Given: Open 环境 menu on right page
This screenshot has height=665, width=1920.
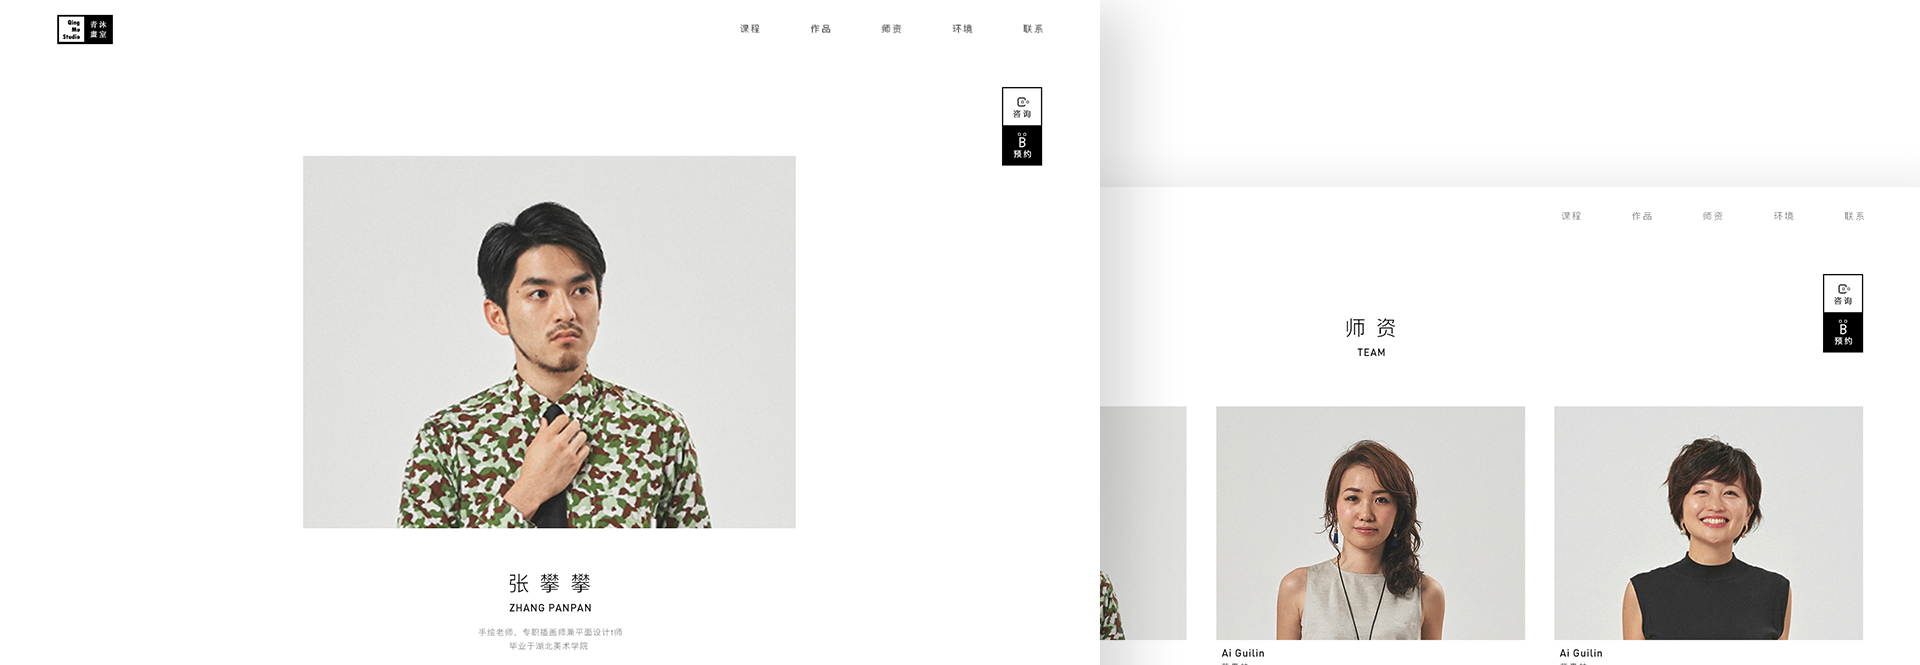Looking at the screenshot, I should [1784, 216].
